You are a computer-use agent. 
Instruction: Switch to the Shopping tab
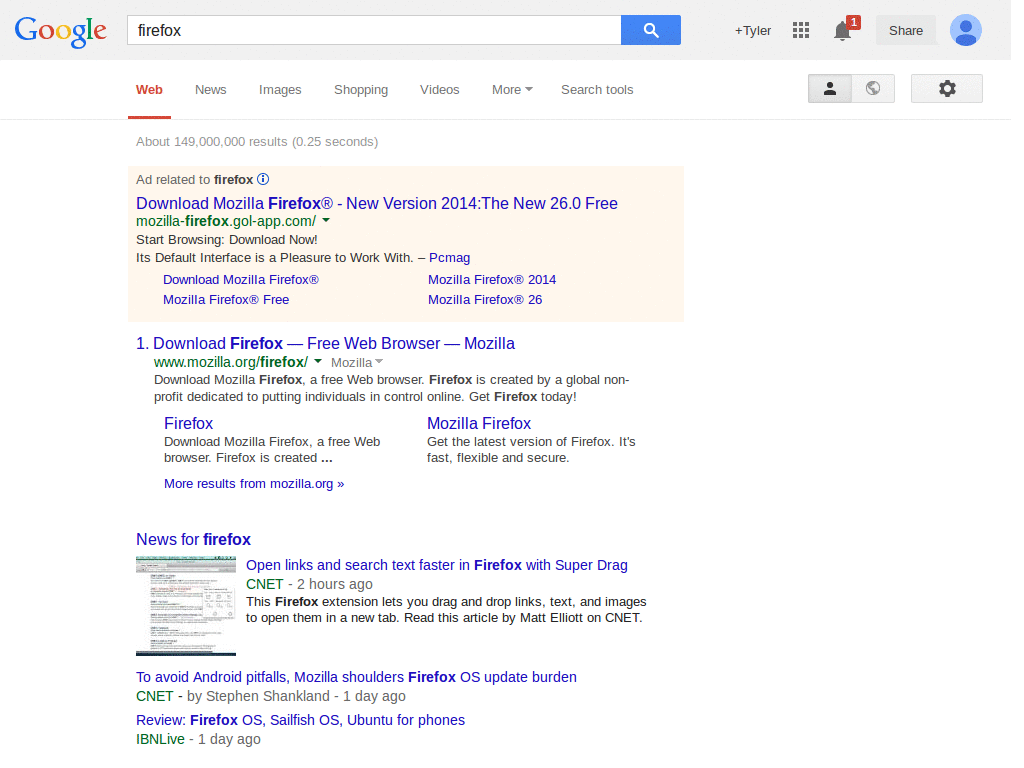coord(360,89)
